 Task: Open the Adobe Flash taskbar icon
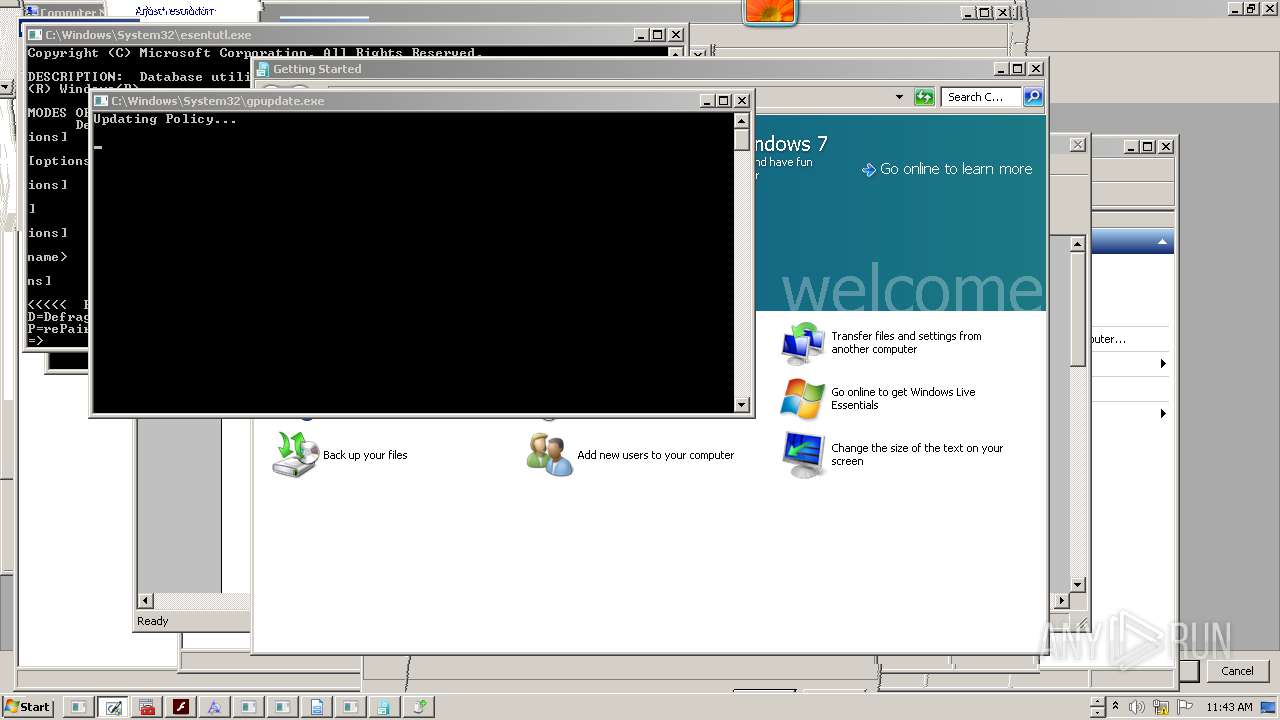[181, 707]
